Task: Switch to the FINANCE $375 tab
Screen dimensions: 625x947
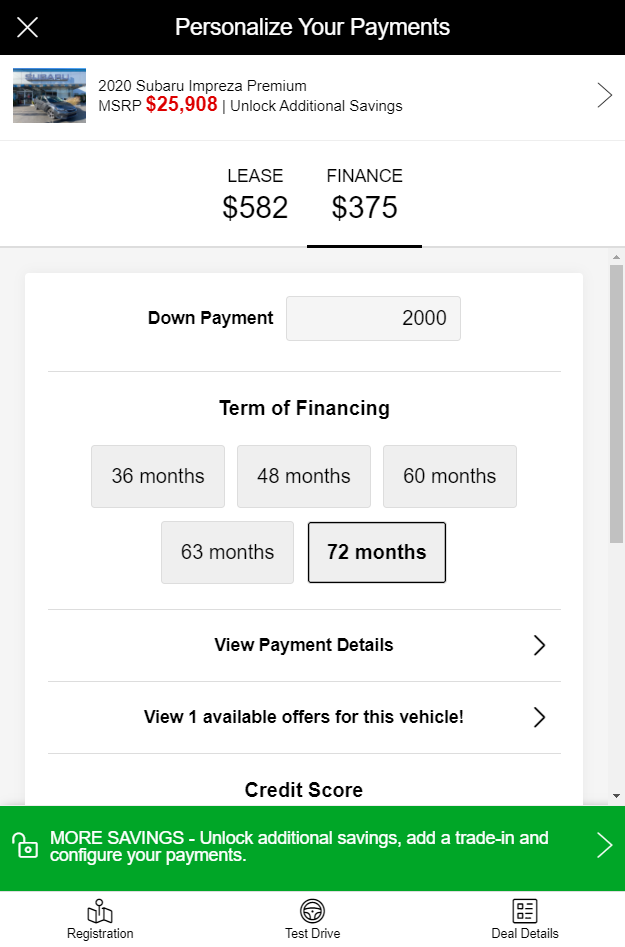Action: 365,195
